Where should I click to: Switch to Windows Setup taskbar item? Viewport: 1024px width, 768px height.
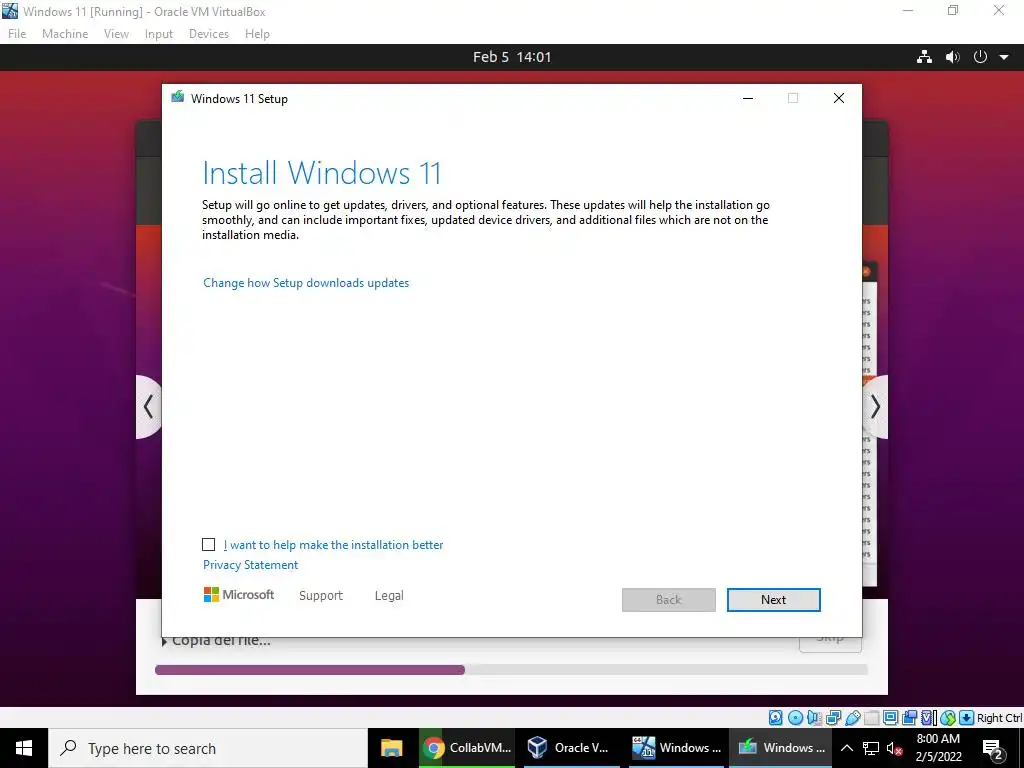pos(780,748)
